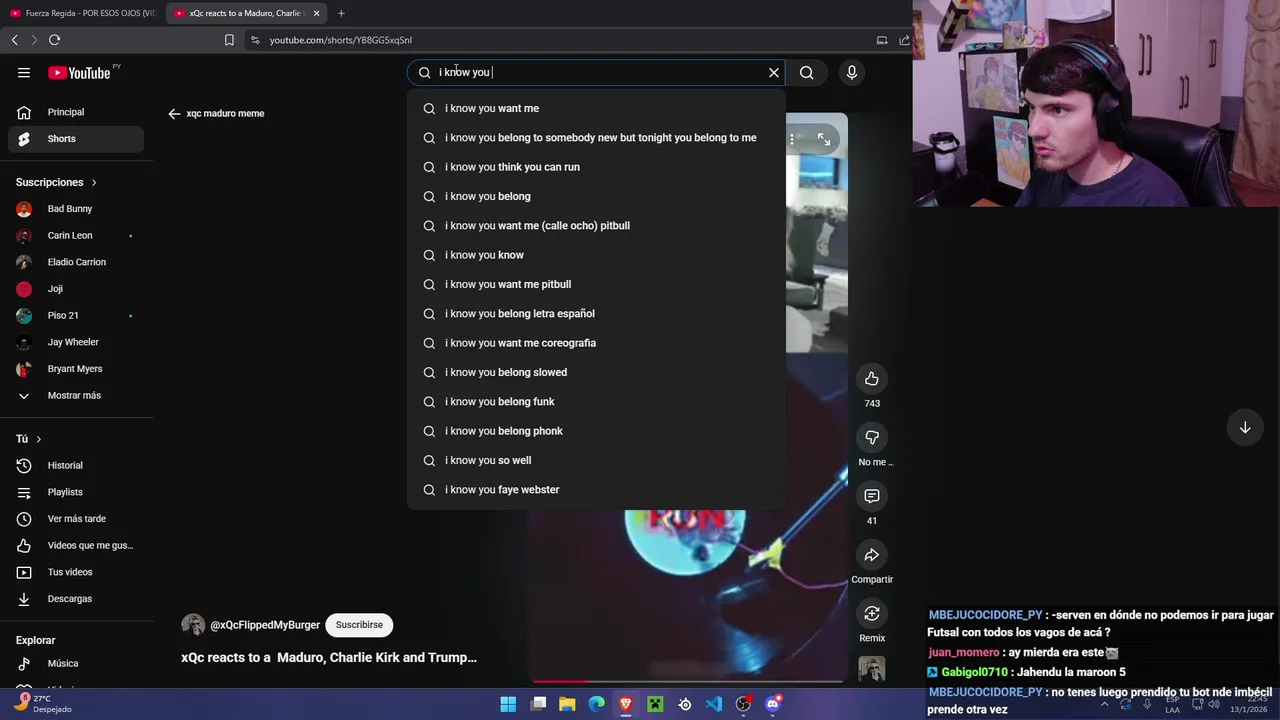Open the comments showing 41
This screenshot has width=1280, height=720.
[x=872, y=496]
